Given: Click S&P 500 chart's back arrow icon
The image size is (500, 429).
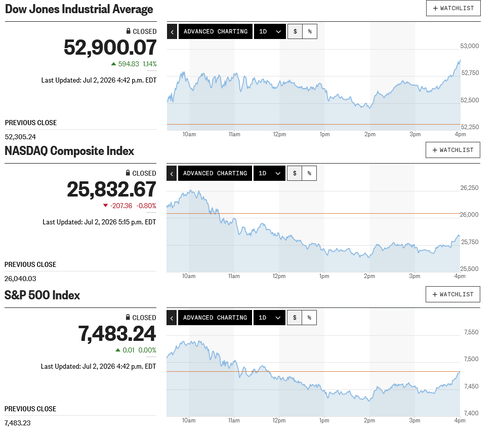Looking at the screenshot, I should pos(172,318).
